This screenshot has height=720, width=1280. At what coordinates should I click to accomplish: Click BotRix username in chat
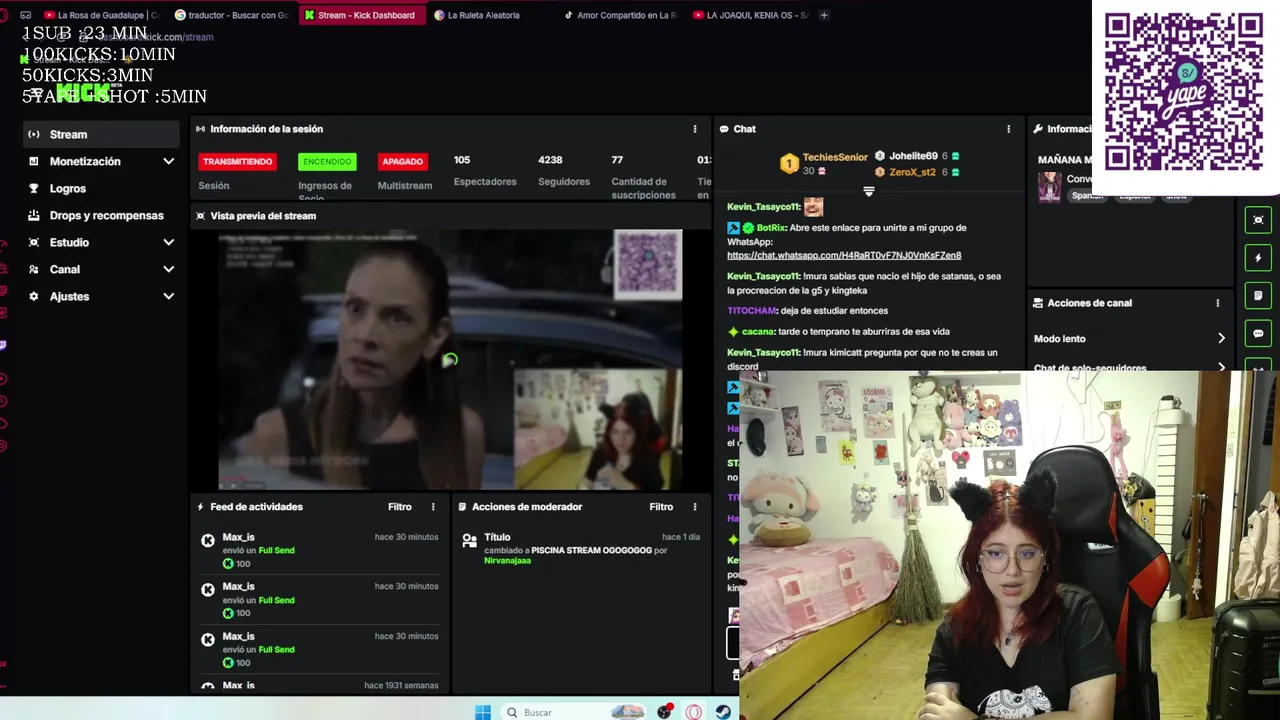(x=771, y=228)
